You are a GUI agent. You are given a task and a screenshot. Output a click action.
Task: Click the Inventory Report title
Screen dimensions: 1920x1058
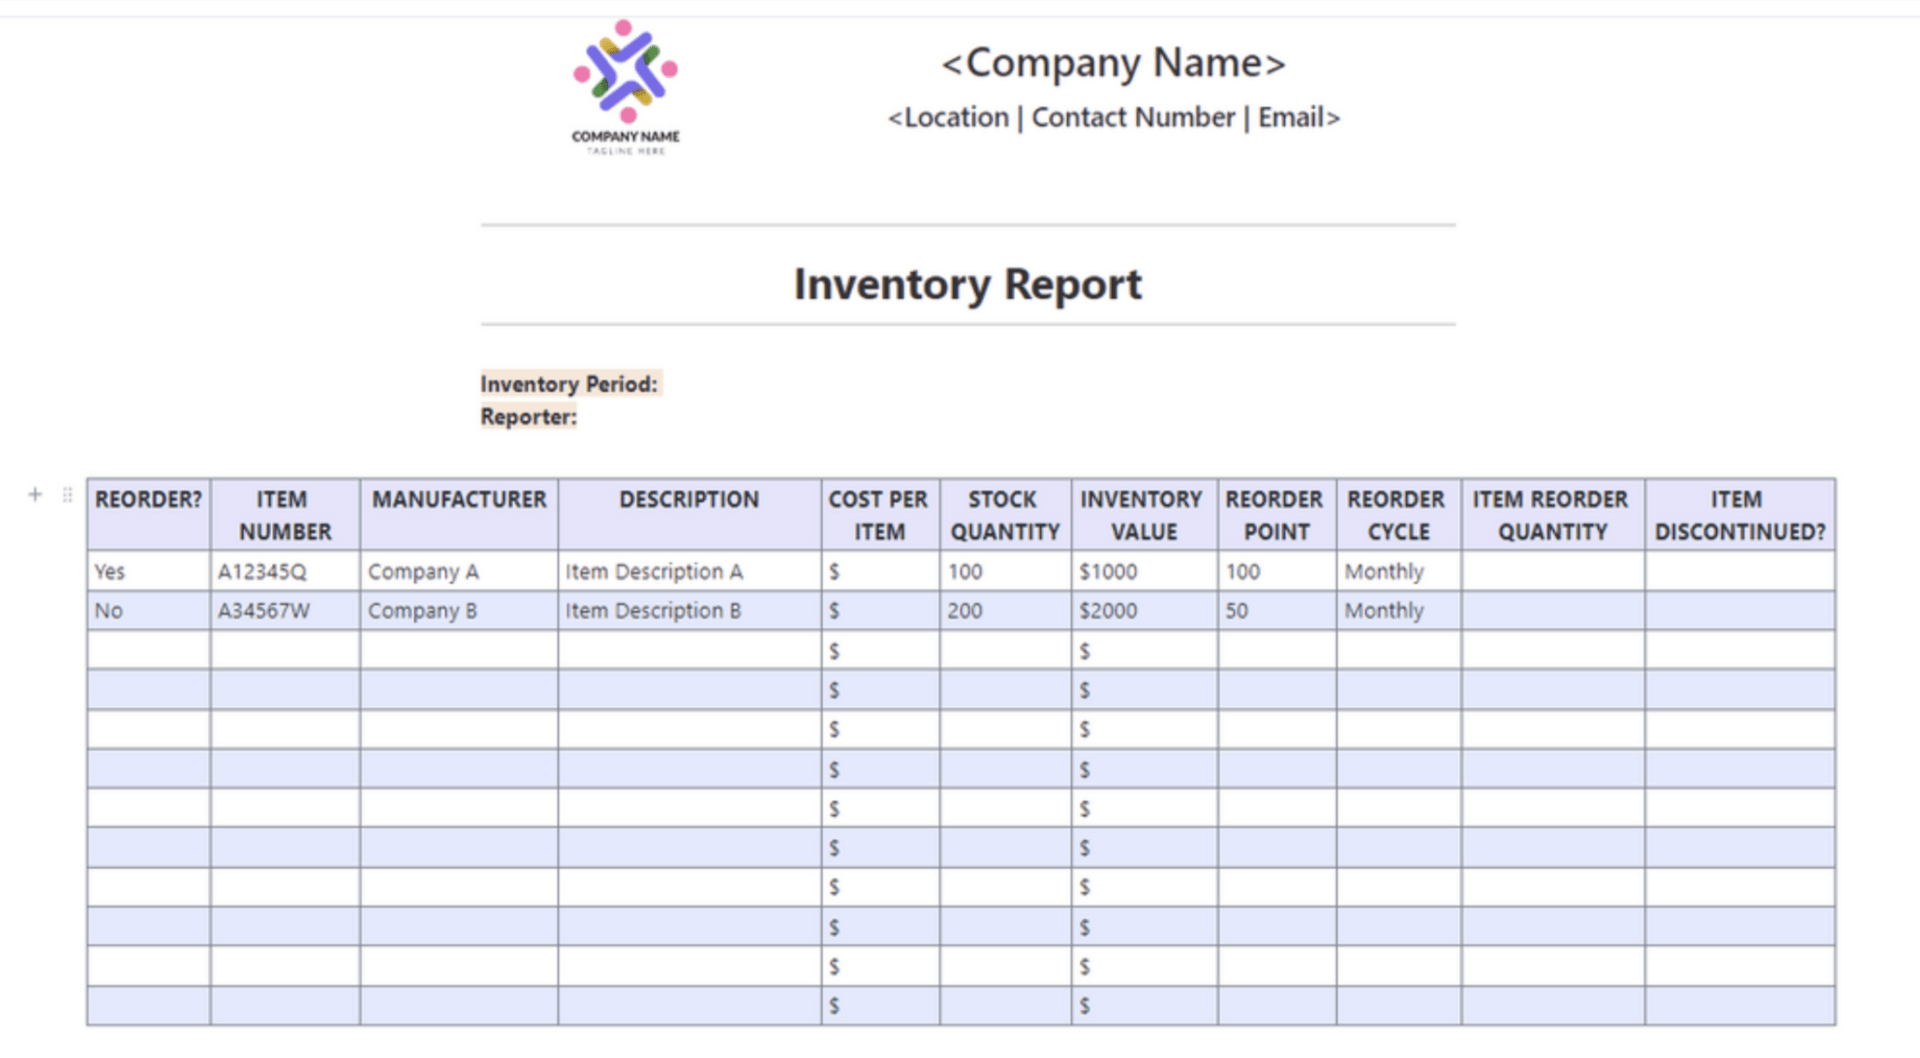(967, 284)
